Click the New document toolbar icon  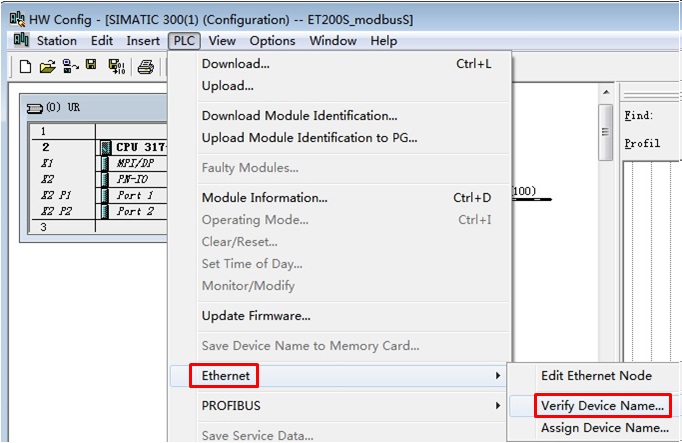click(26, 67)
